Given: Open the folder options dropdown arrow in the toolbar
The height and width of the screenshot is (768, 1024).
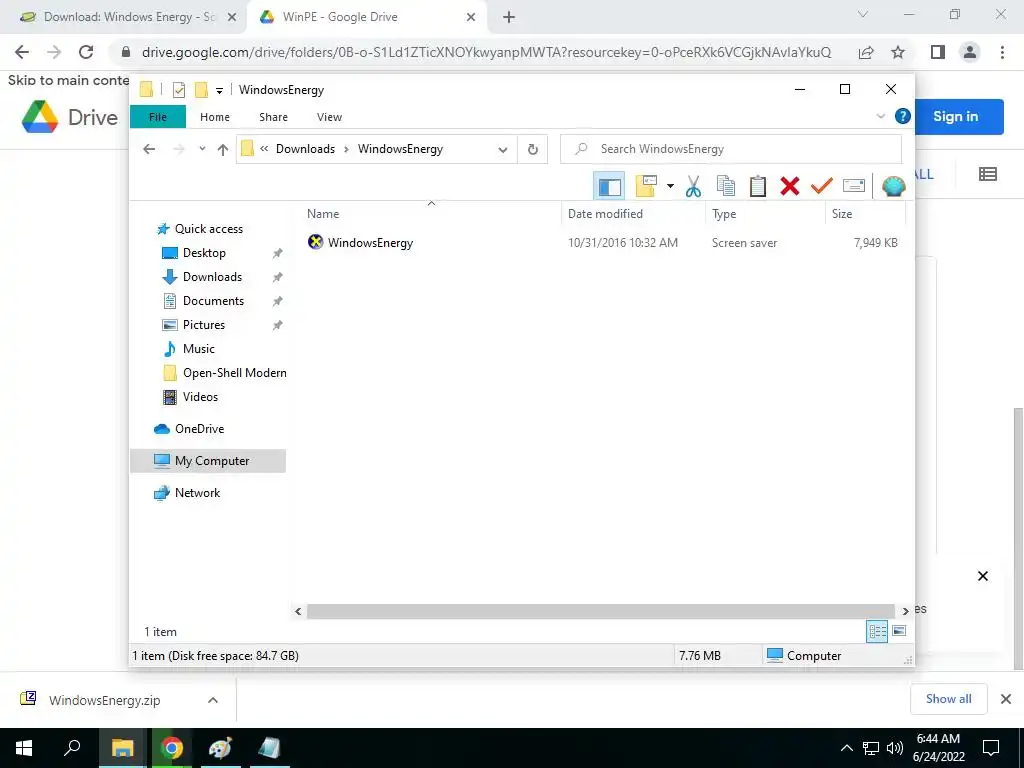Looking at the screenshot, I should 670,187.
